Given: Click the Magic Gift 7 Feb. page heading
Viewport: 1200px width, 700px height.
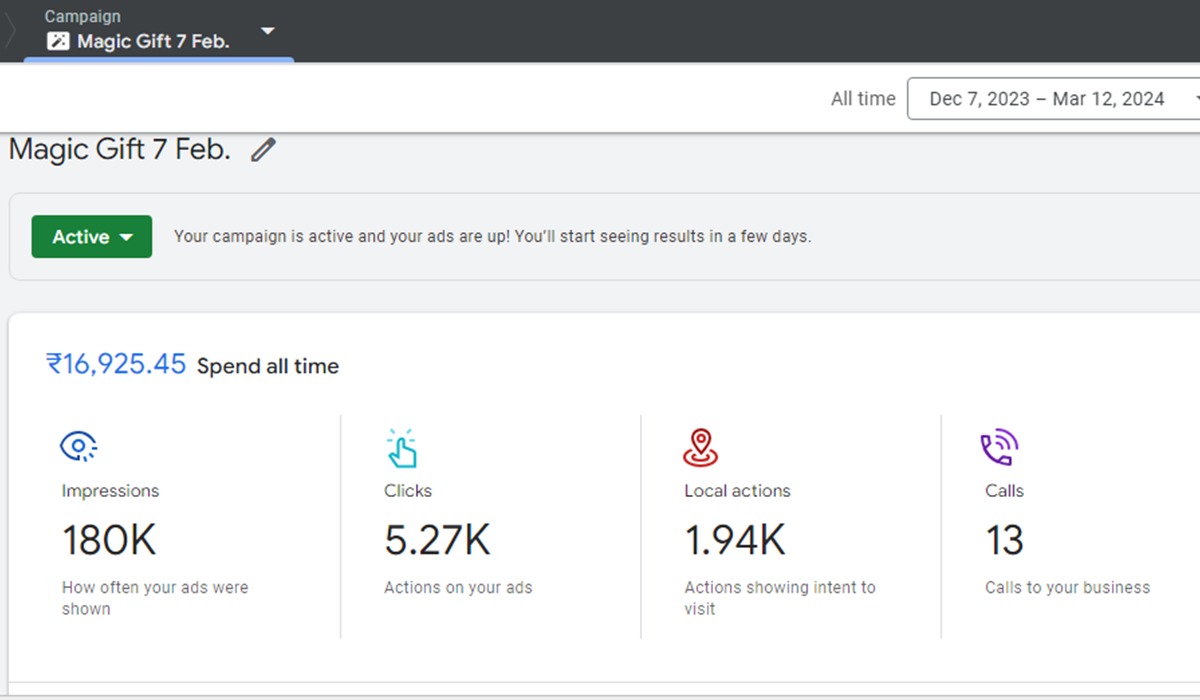Looking at the screenshot, I should (120, 151).
